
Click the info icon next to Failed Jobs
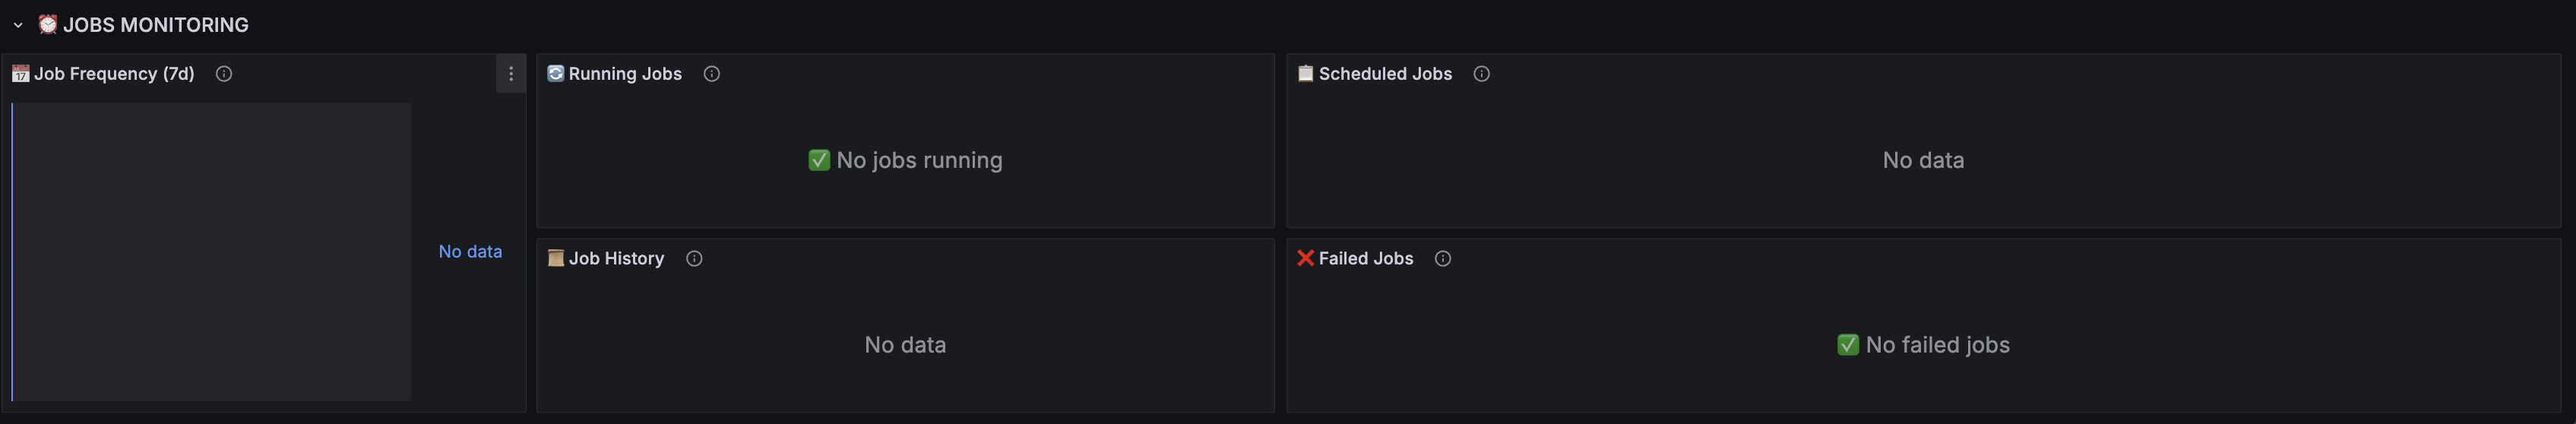coord(1443,259)
